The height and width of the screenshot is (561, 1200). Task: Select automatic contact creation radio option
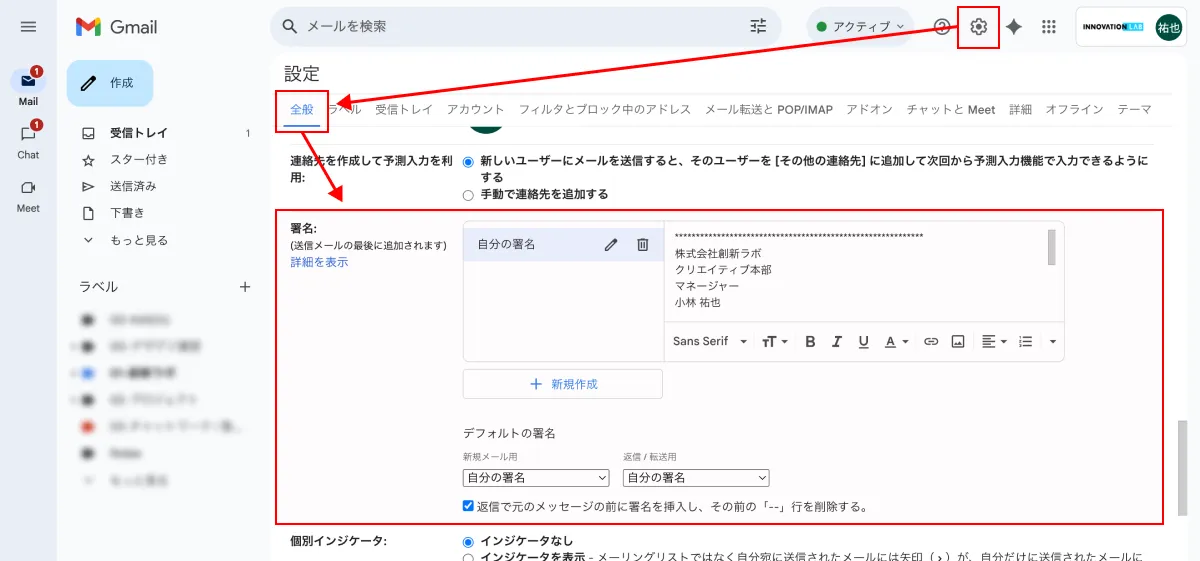468,161
